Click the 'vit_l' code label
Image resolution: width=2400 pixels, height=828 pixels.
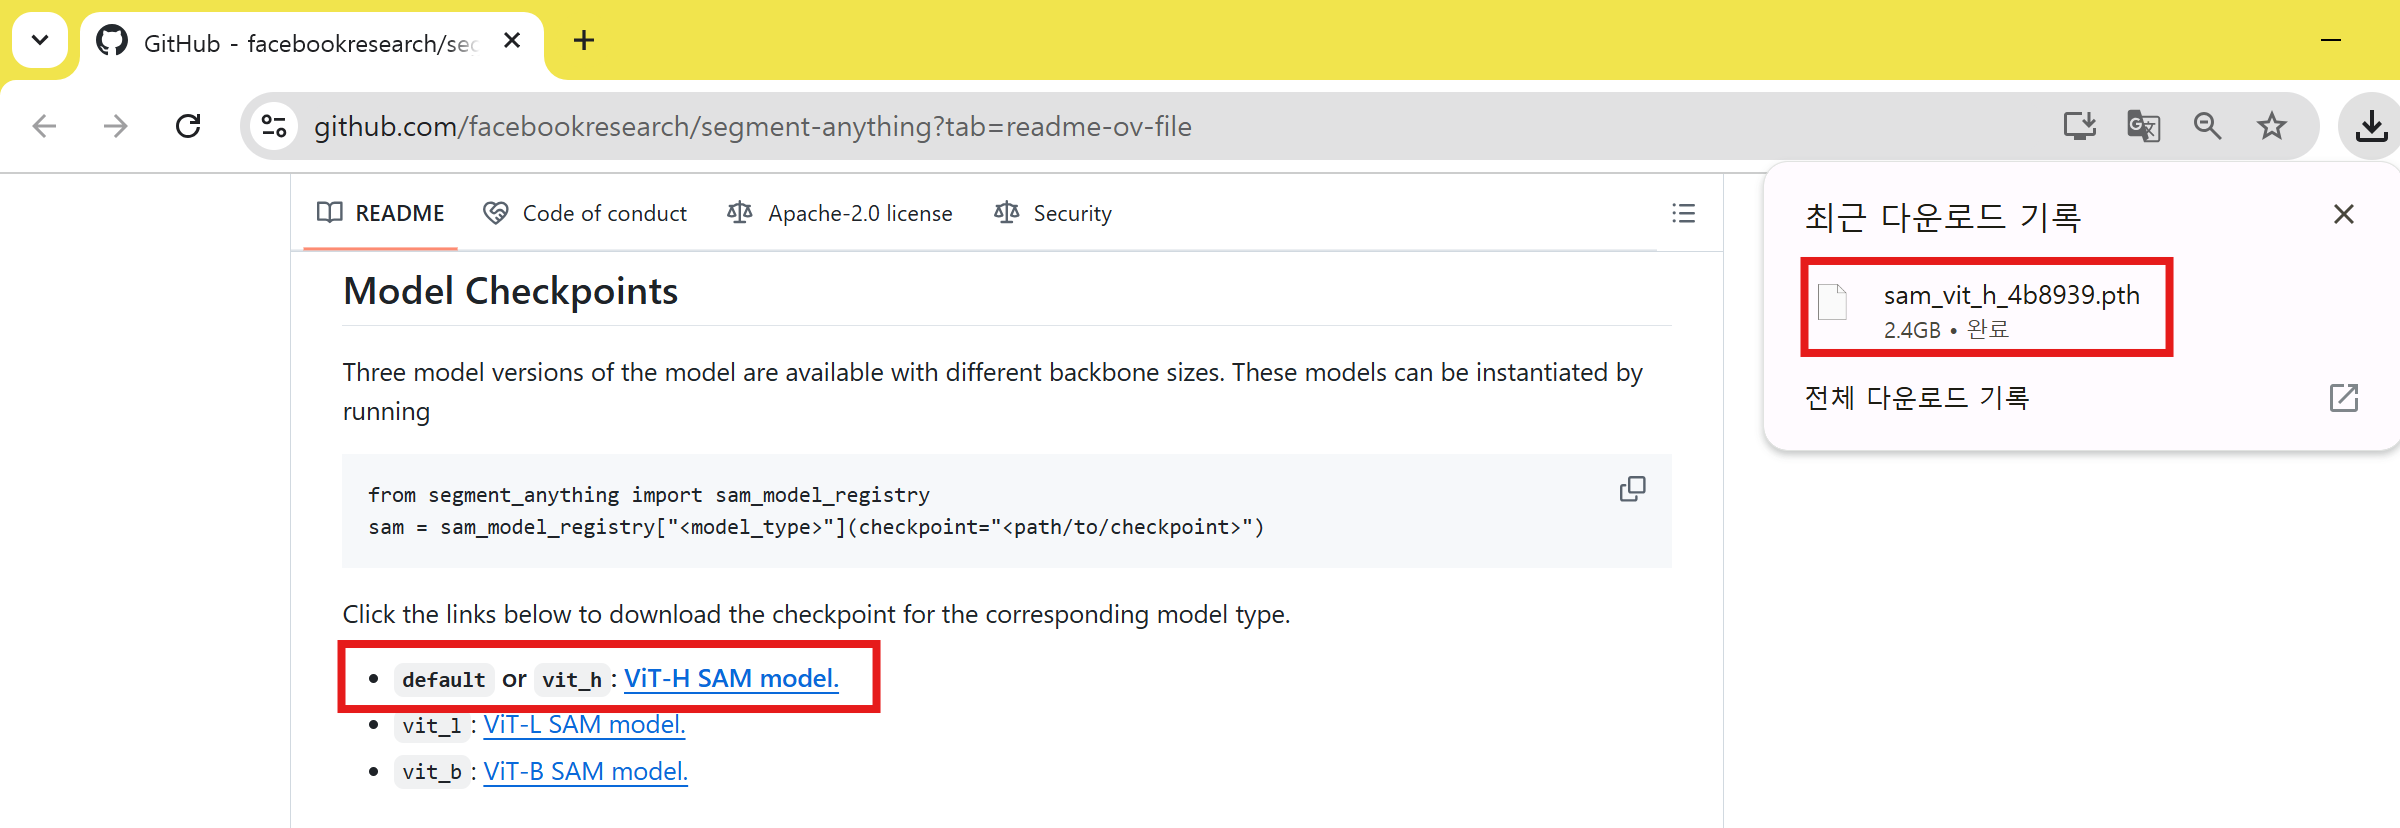[x=431, y=726]
